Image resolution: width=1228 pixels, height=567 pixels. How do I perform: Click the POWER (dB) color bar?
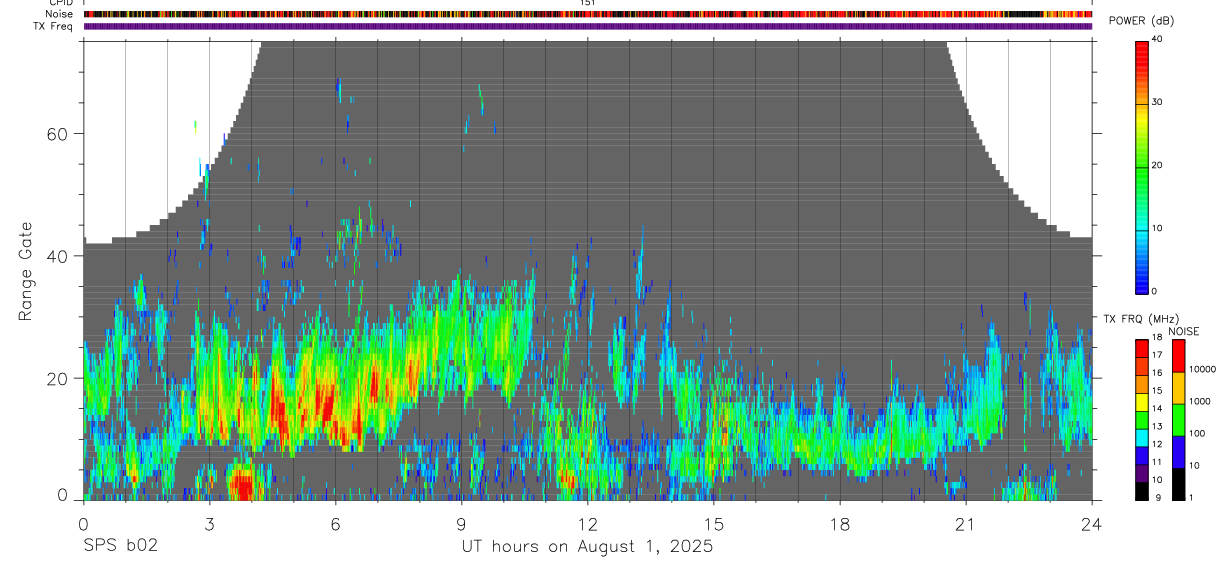1142,167
